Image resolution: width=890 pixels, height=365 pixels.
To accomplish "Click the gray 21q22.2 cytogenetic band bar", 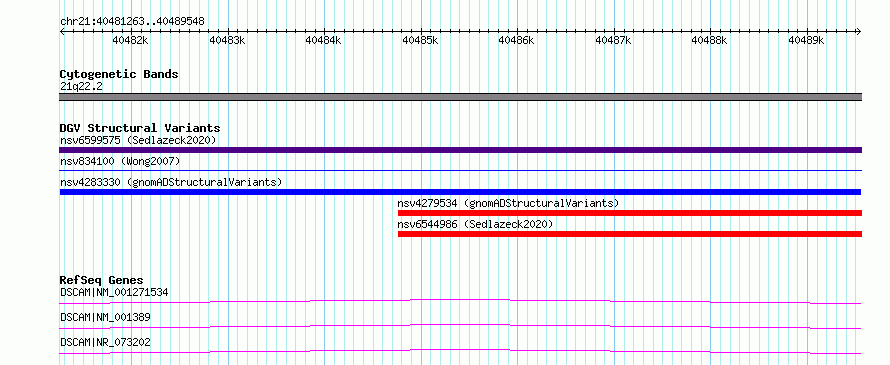I will click(460, 97).
